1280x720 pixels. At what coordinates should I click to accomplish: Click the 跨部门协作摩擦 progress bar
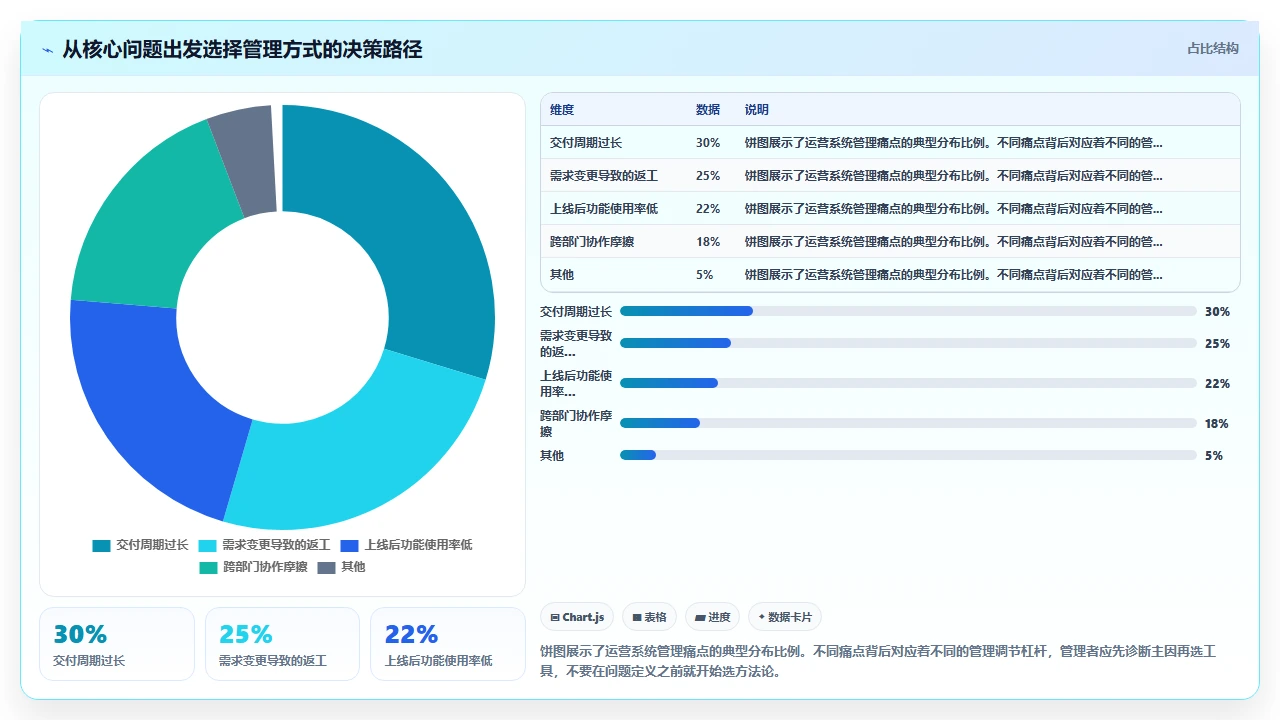[908, 423]
